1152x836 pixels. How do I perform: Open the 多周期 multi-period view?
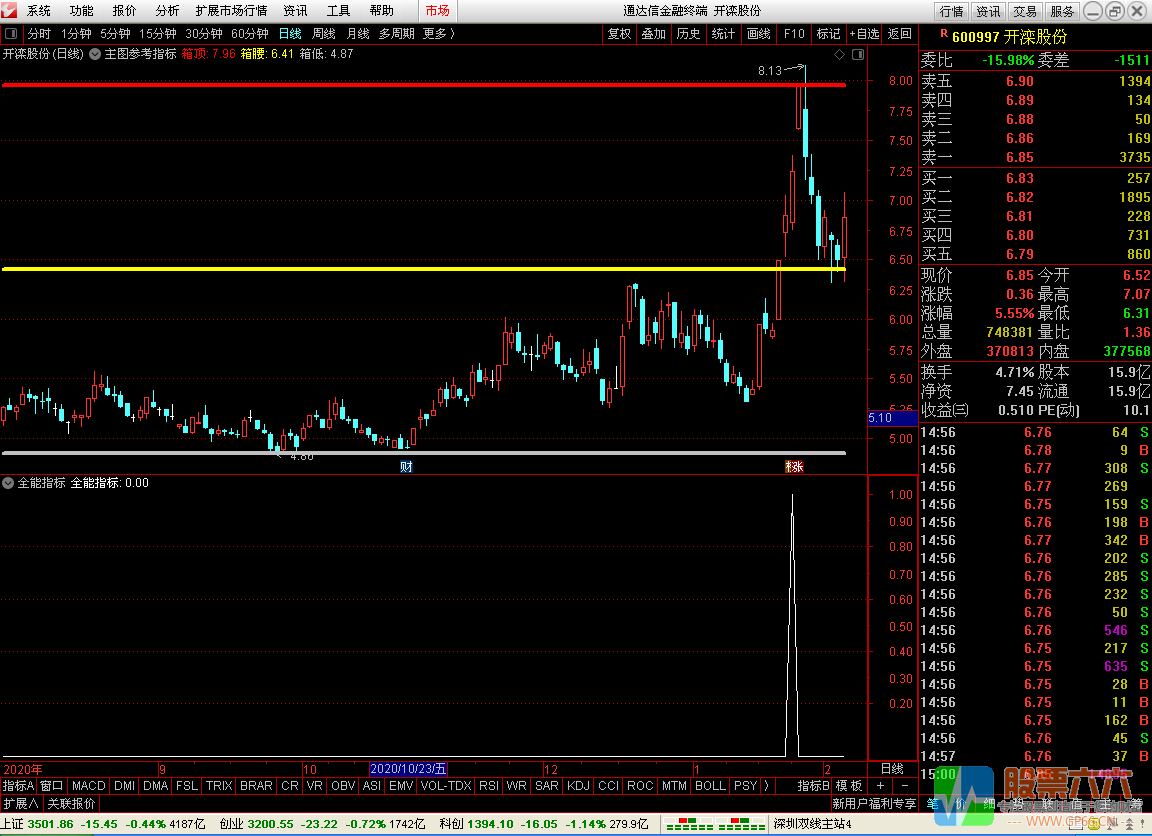(397, 34)
